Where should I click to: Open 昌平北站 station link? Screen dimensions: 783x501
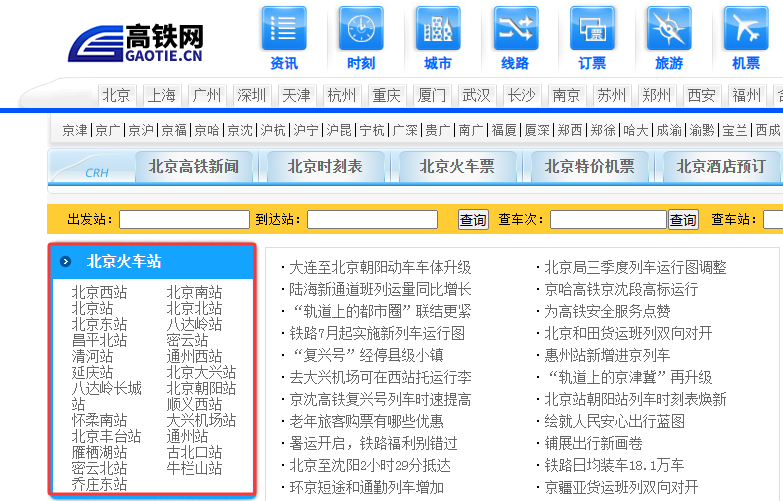point(99,340)
